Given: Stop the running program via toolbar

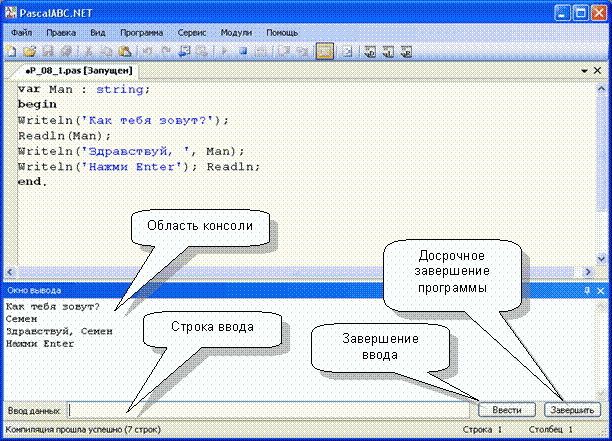Looking at the screenshot, I should 243,51.
